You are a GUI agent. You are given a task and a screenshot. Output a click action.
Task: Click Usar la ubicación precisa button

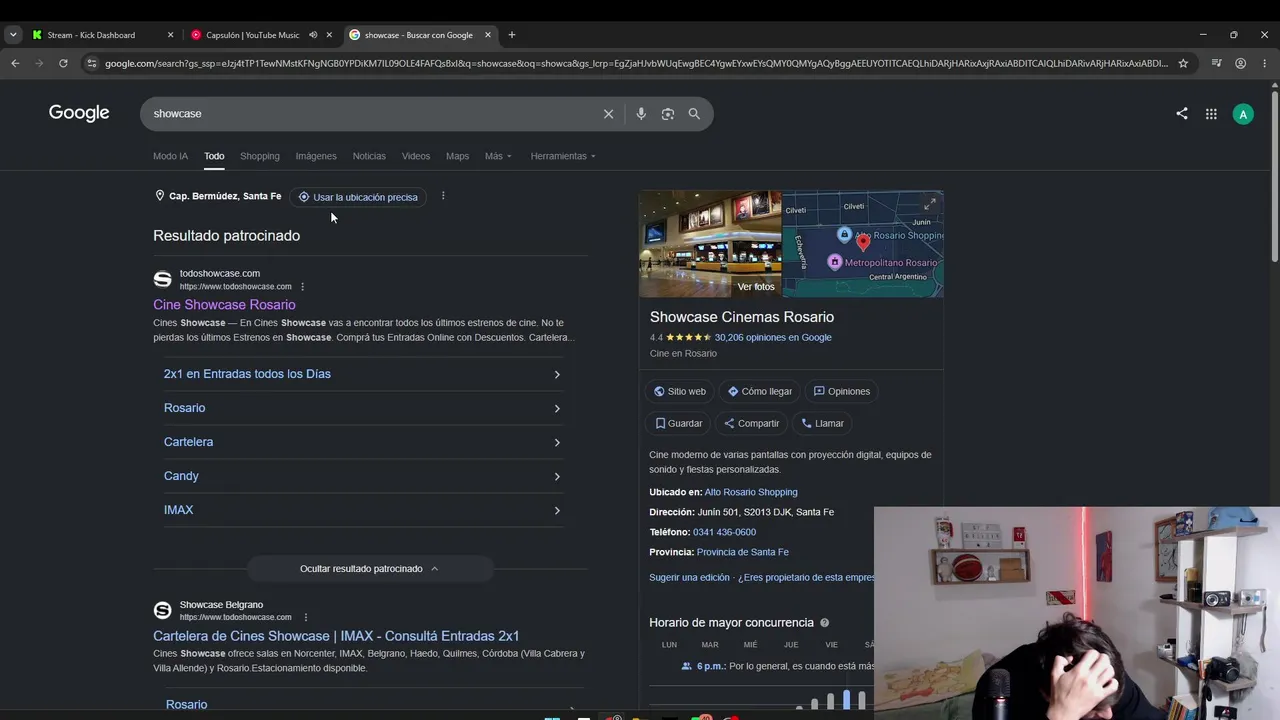(x=358, y=197)
